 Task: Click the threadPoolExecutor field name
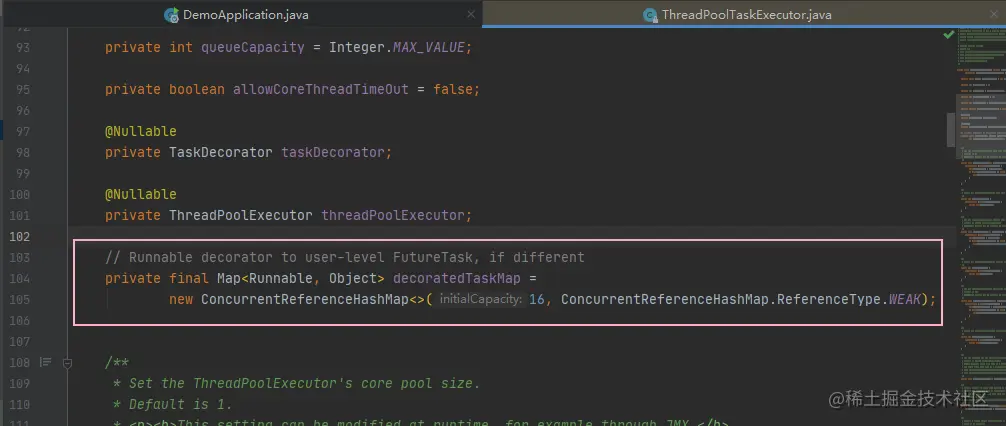(393, 216)
